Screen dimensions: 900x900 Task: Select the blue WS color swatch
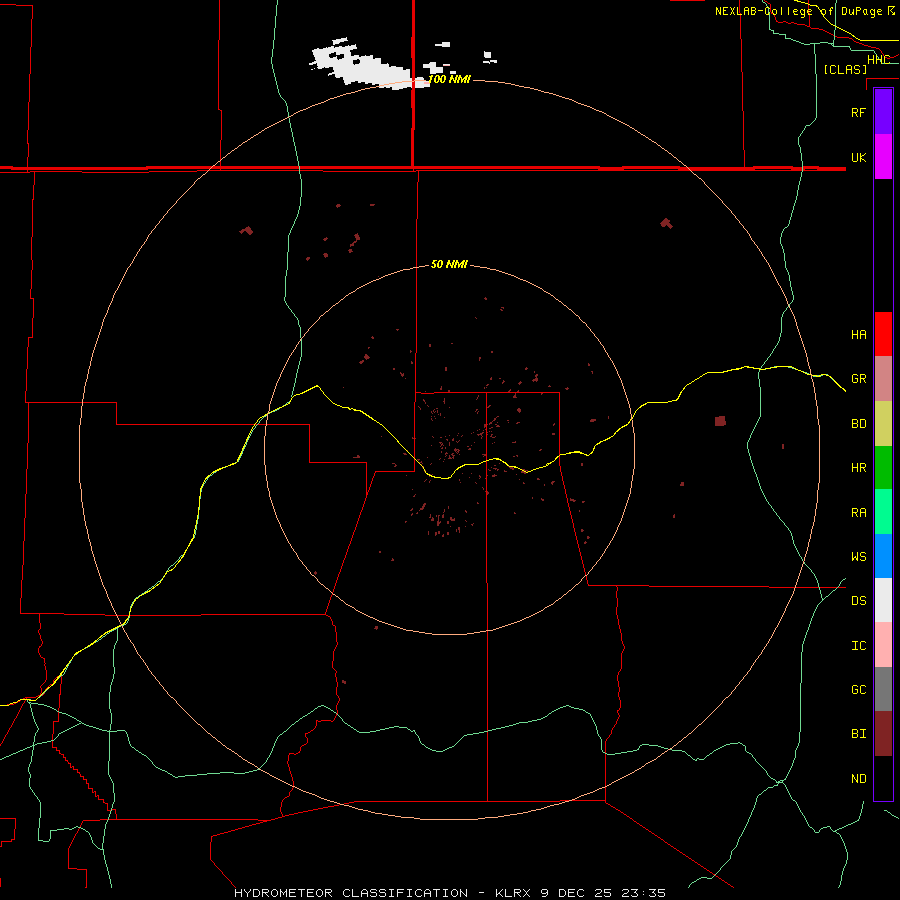point(883,556)
